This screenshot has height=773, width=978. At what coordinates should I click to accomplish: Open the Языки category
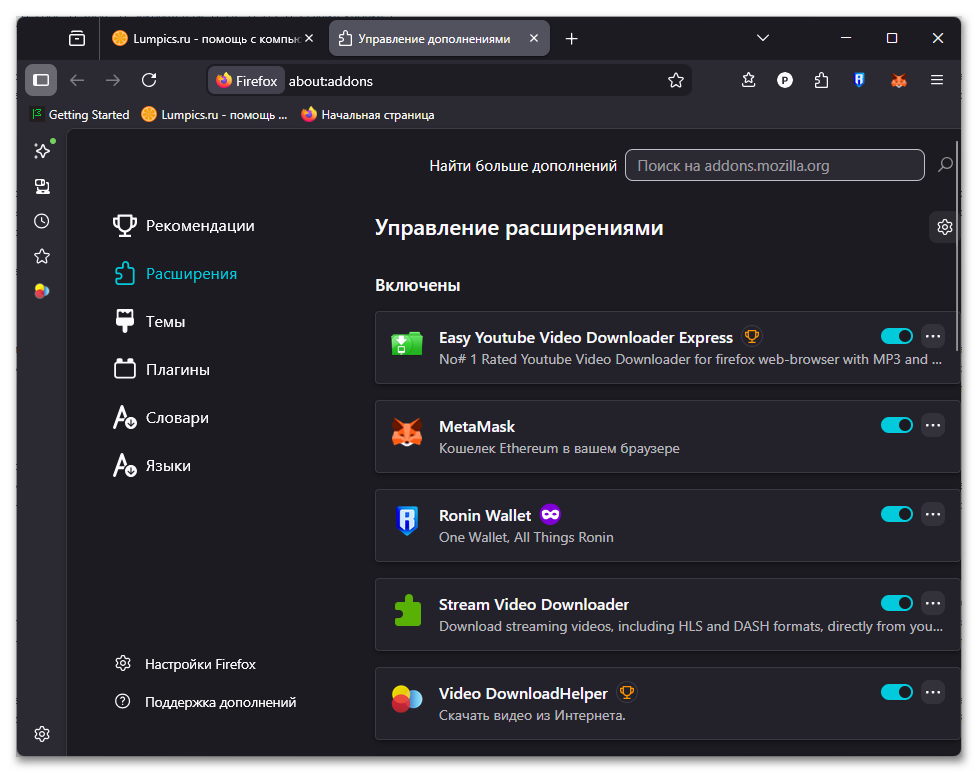click(x=152, y=466)
